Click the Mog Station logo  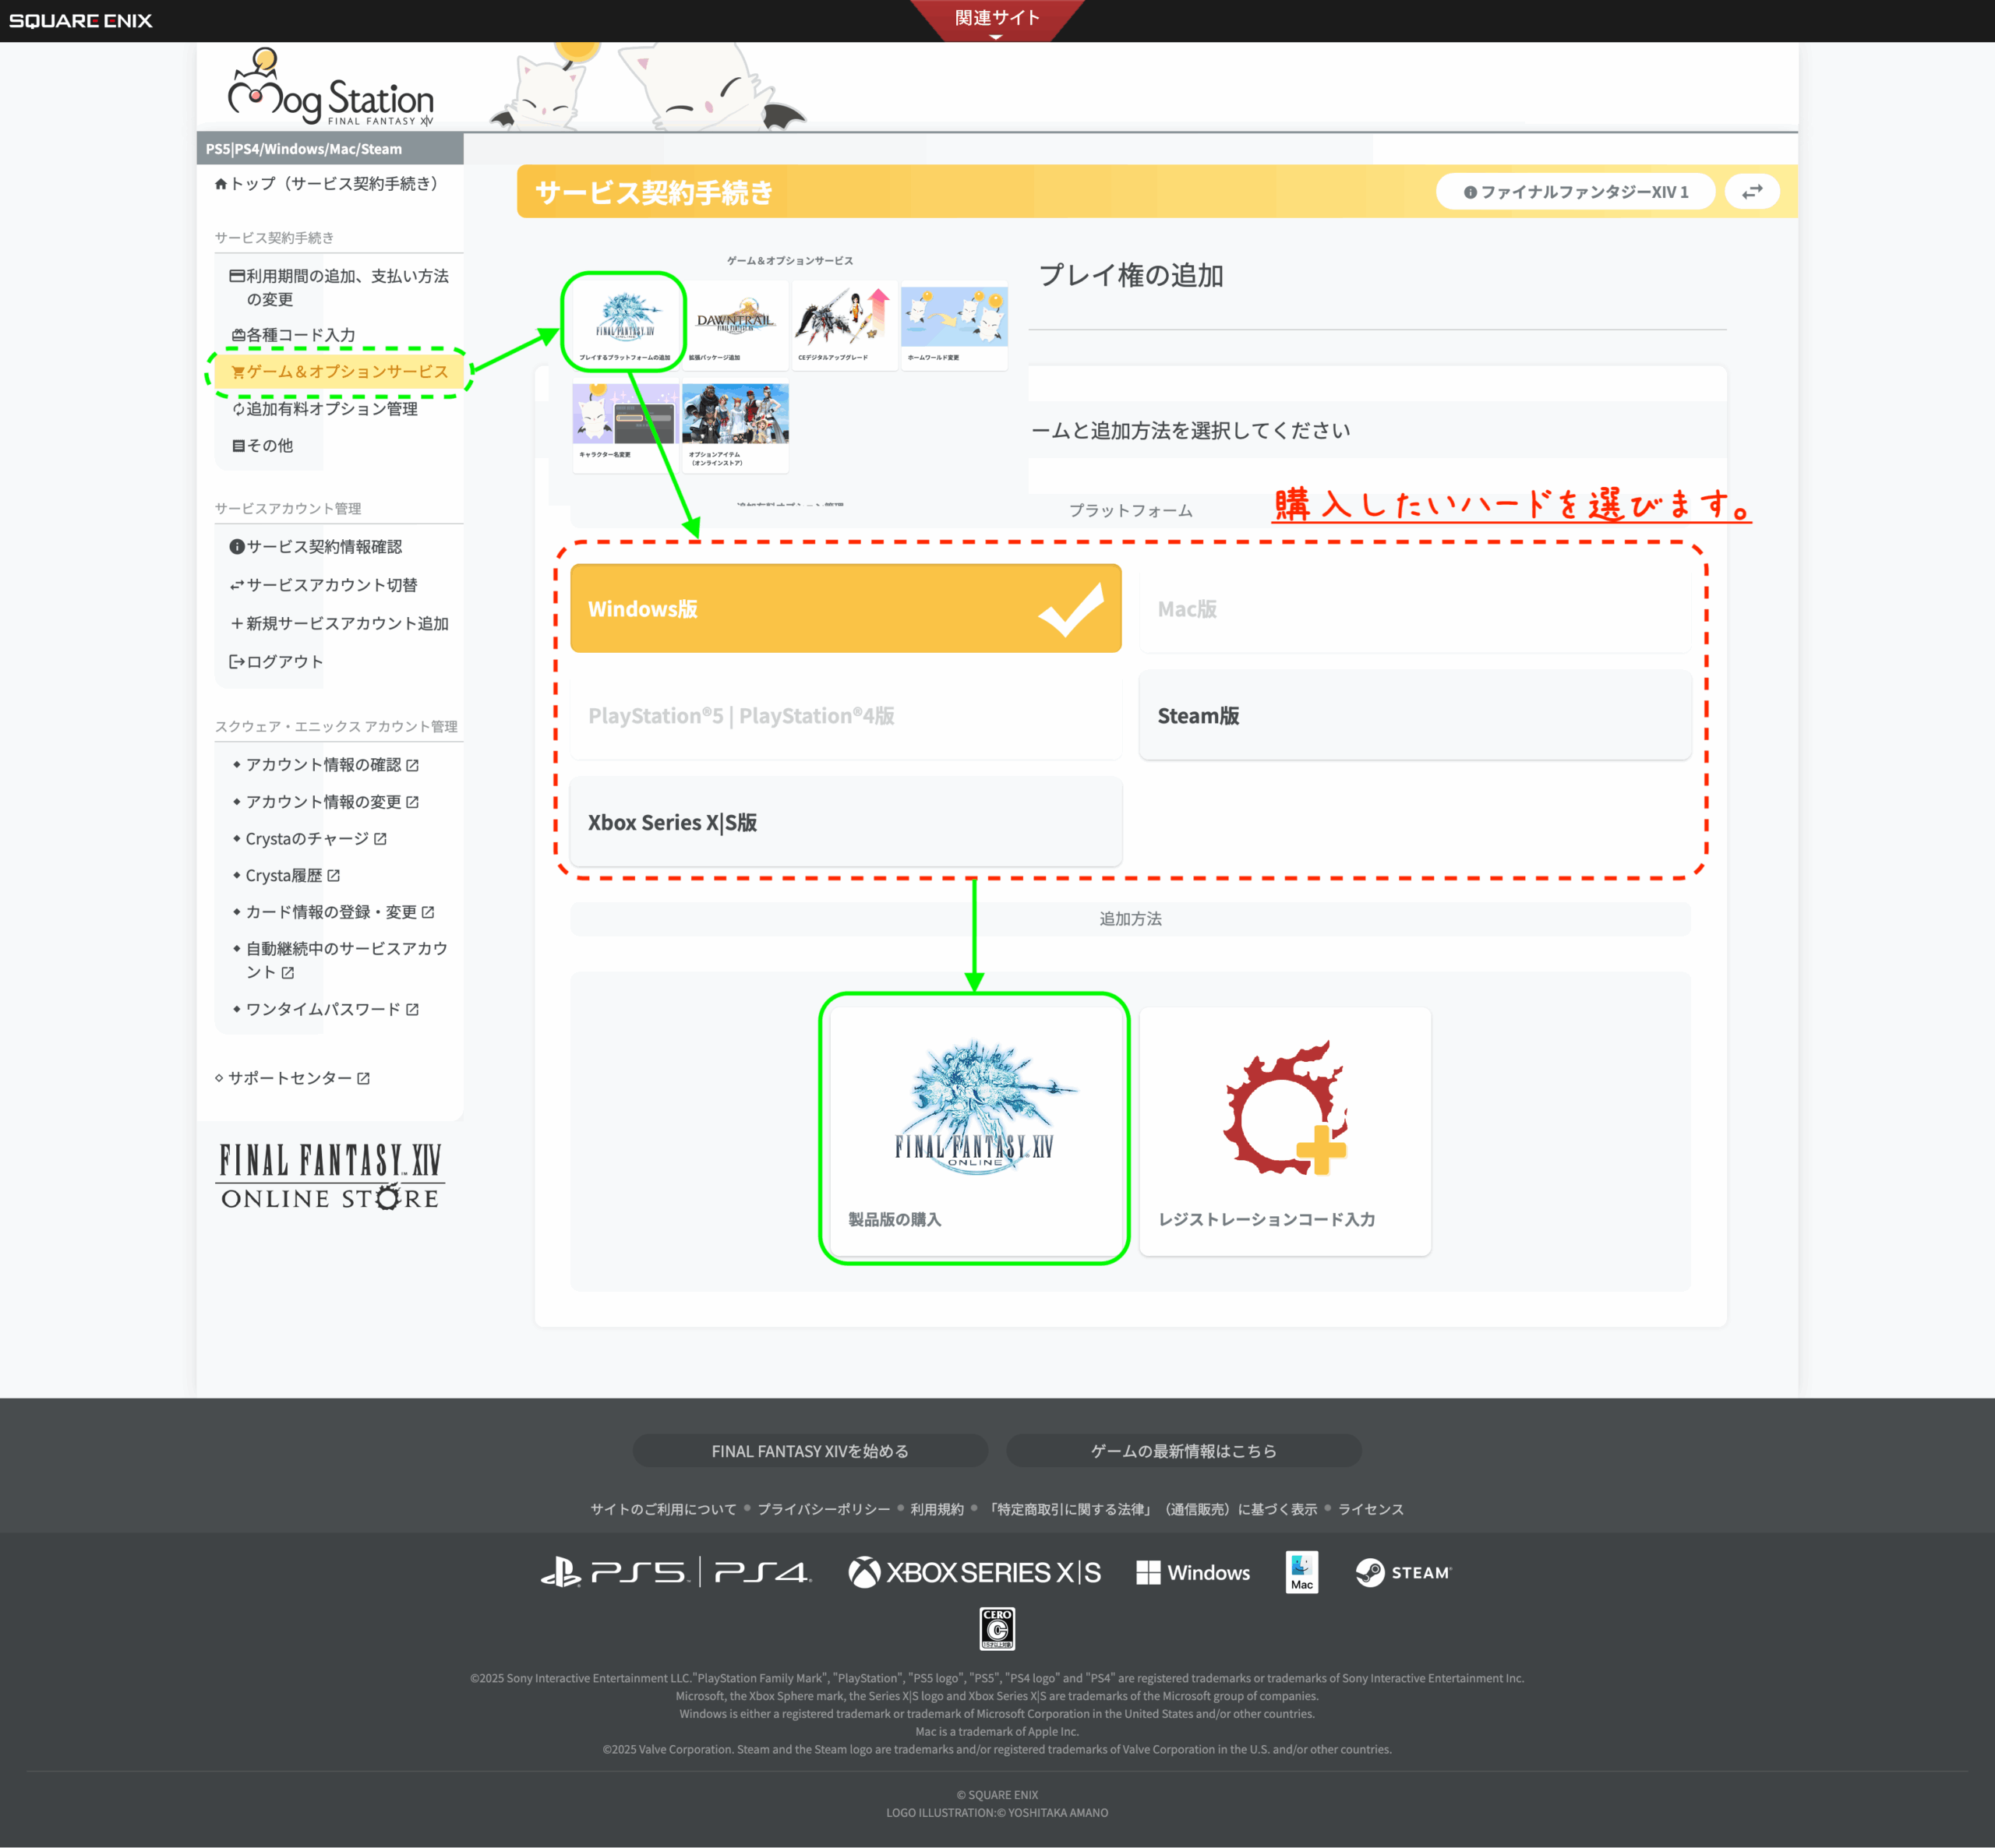coord(331,89)
